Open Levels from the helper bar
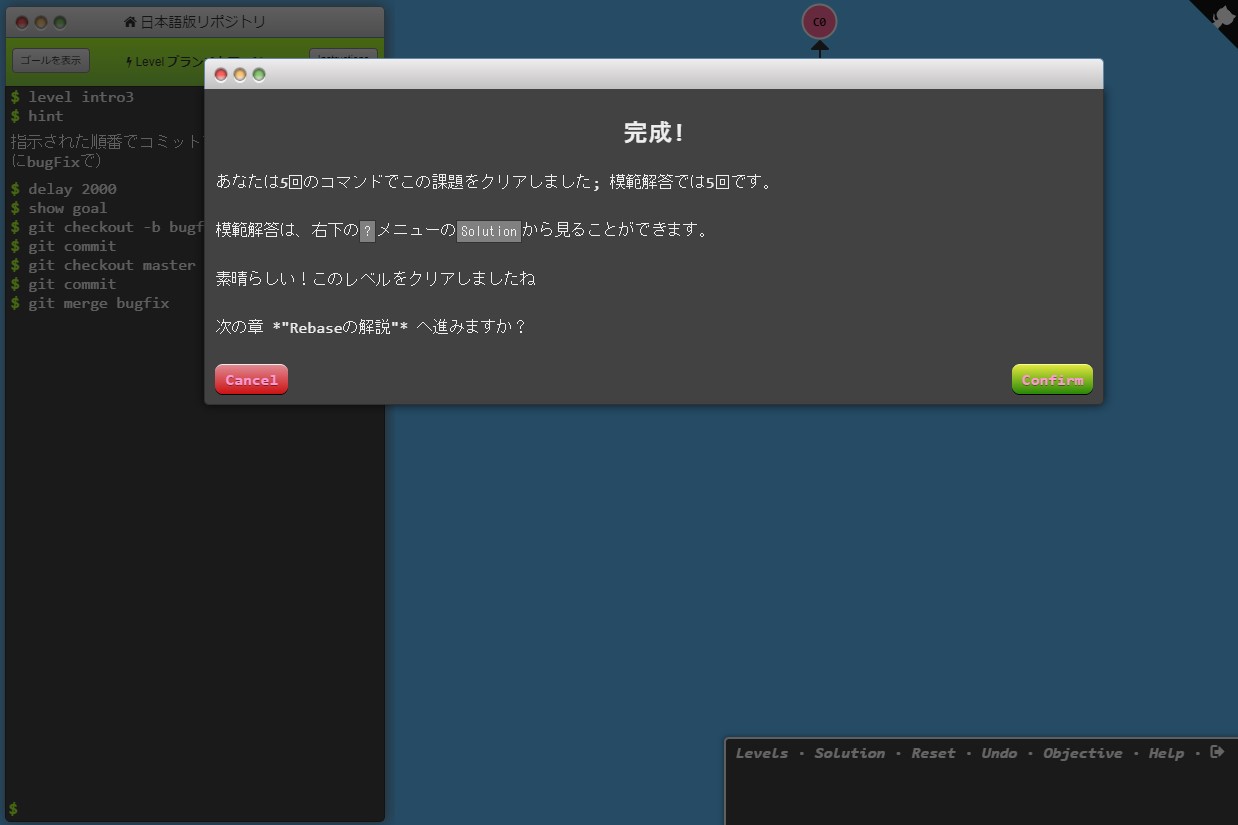The image size is (1238, 825). pyautogui.click(x=762, y=753)
